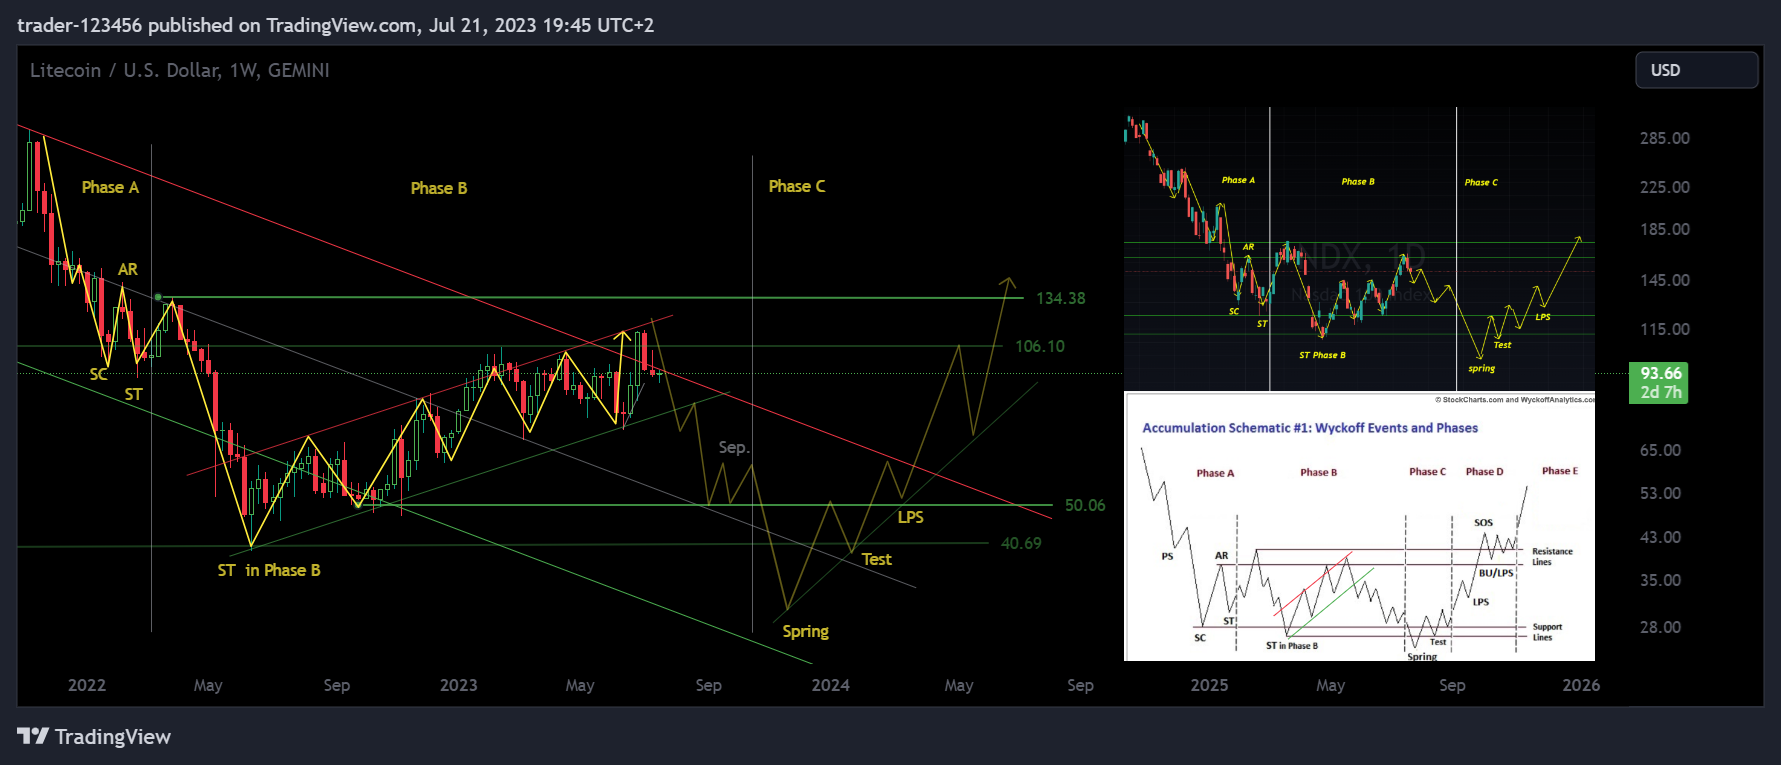Click the 'Phase D' label in schematic
Image resolution: width=1781 pixels, height=765 pixels.
pyautogui.click(x=1484, y=472)
